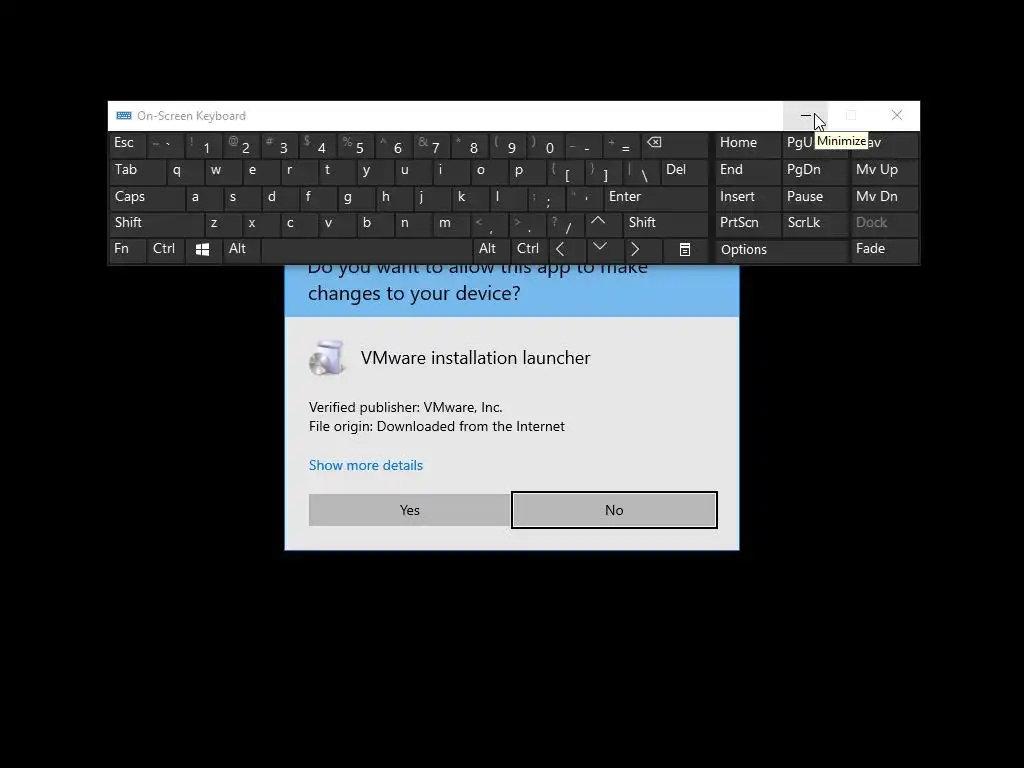The width and height of the screenshot is (1024, 768).
Task: Click Yes to allow VMware launcher
Action: tap(409, 510)
